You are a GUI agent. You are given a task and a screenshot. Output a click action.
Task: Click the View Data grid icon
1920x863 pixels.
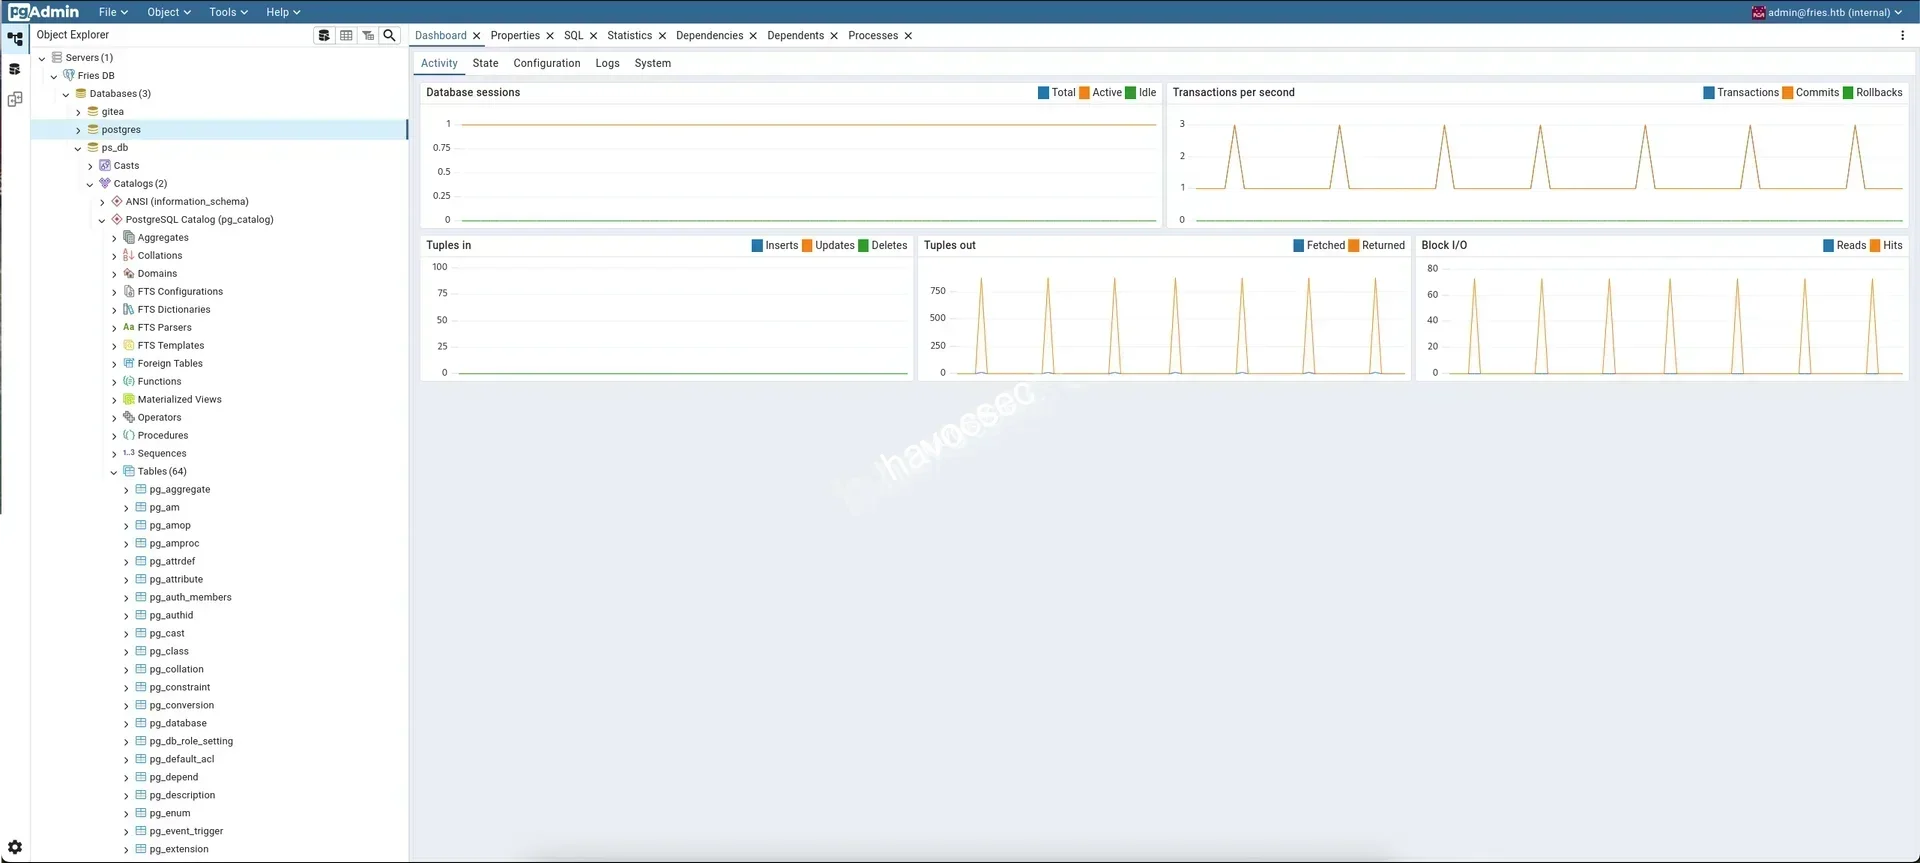pos(346,35)
